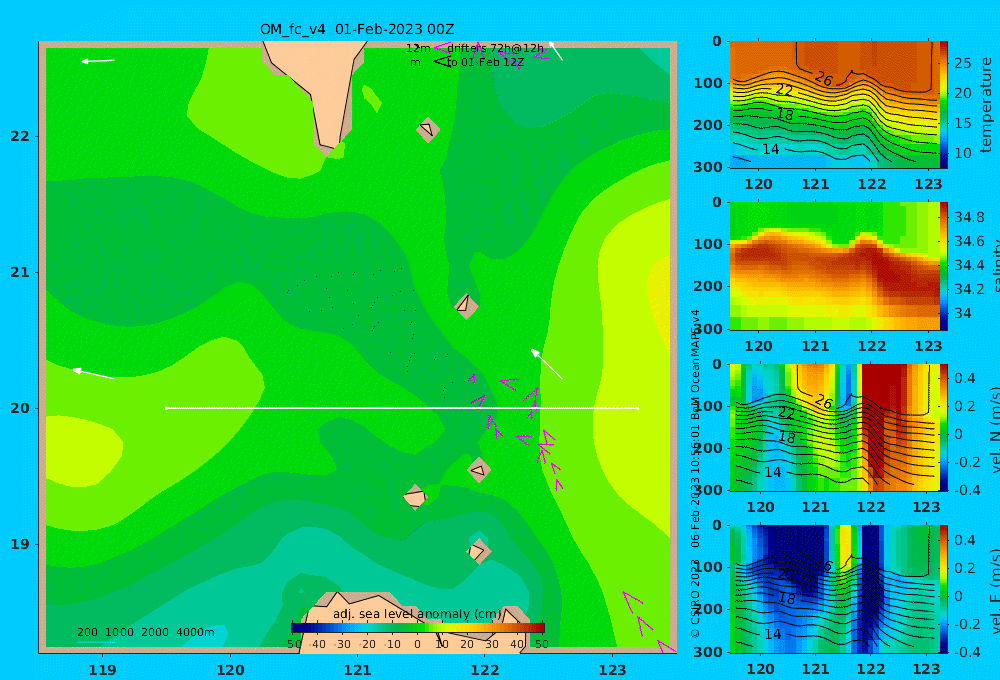Click the vel. N color scale bar

click(944, 427)
